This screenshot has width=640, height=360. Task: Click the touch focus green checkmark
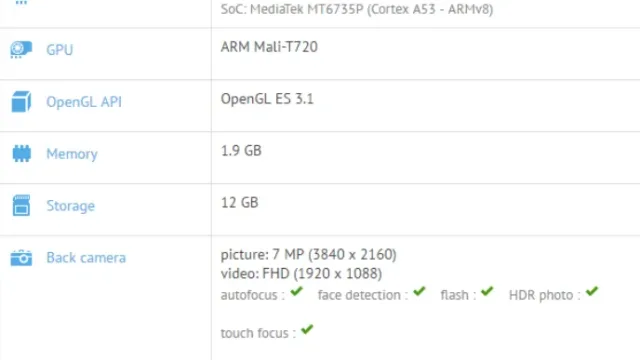tap(307, 329)
